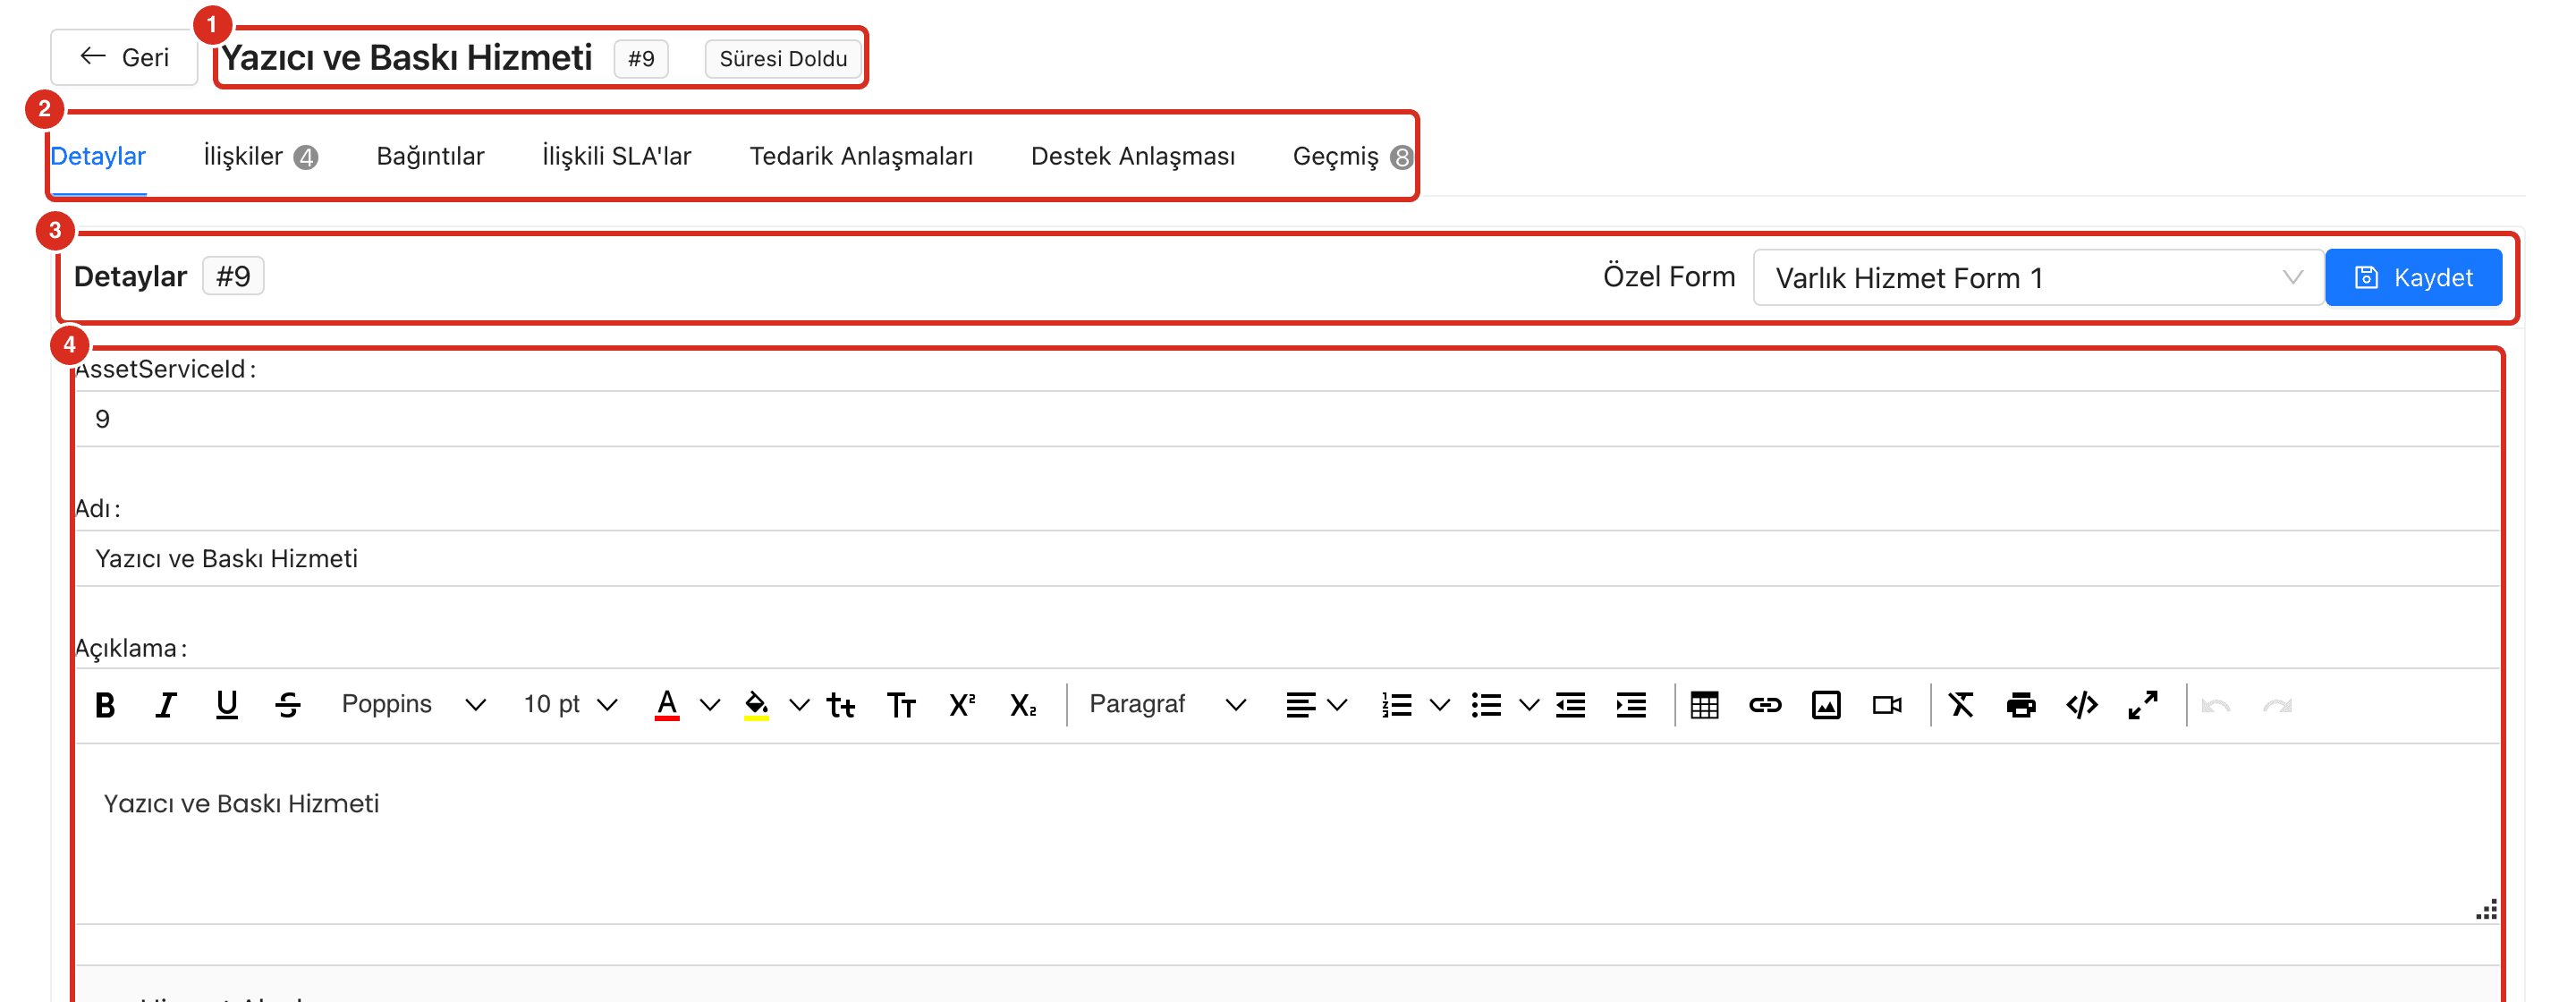Expand the text alignment options
The width and height of the screenshot is (2576, 1002).
pos(1337,705)
